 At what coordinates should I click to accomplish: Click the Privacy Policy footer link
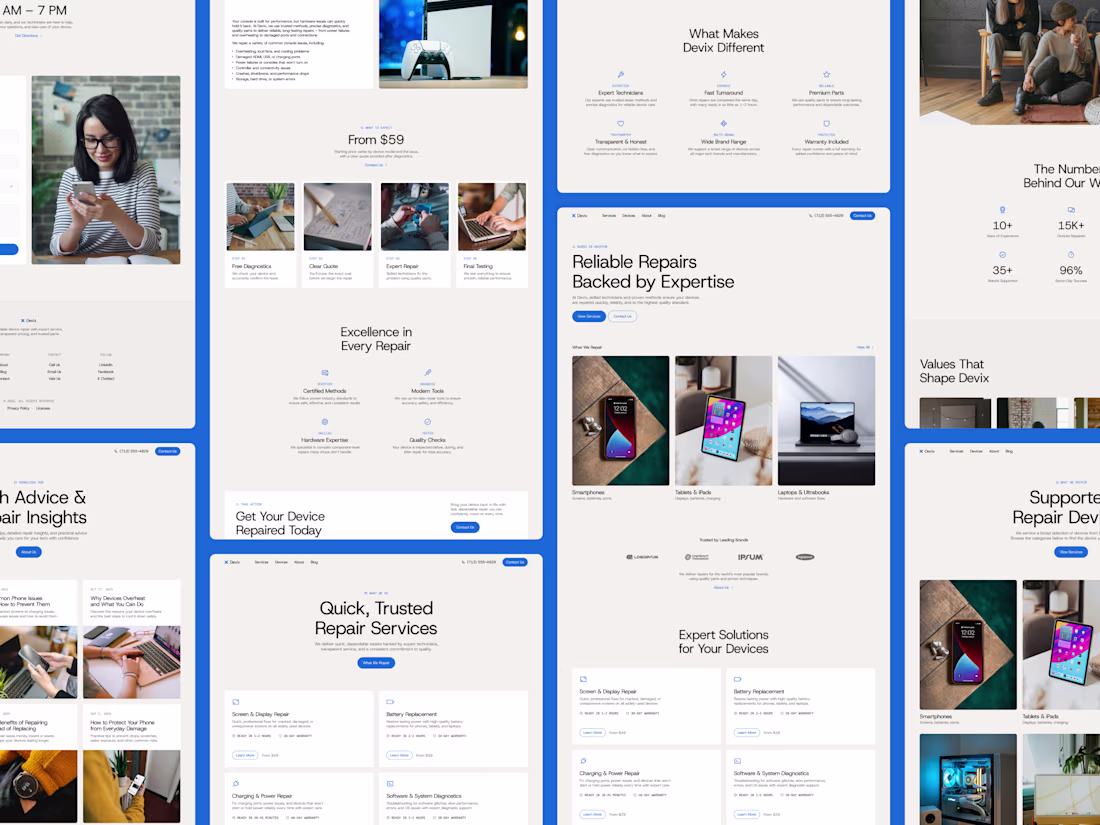pos(18,408)
